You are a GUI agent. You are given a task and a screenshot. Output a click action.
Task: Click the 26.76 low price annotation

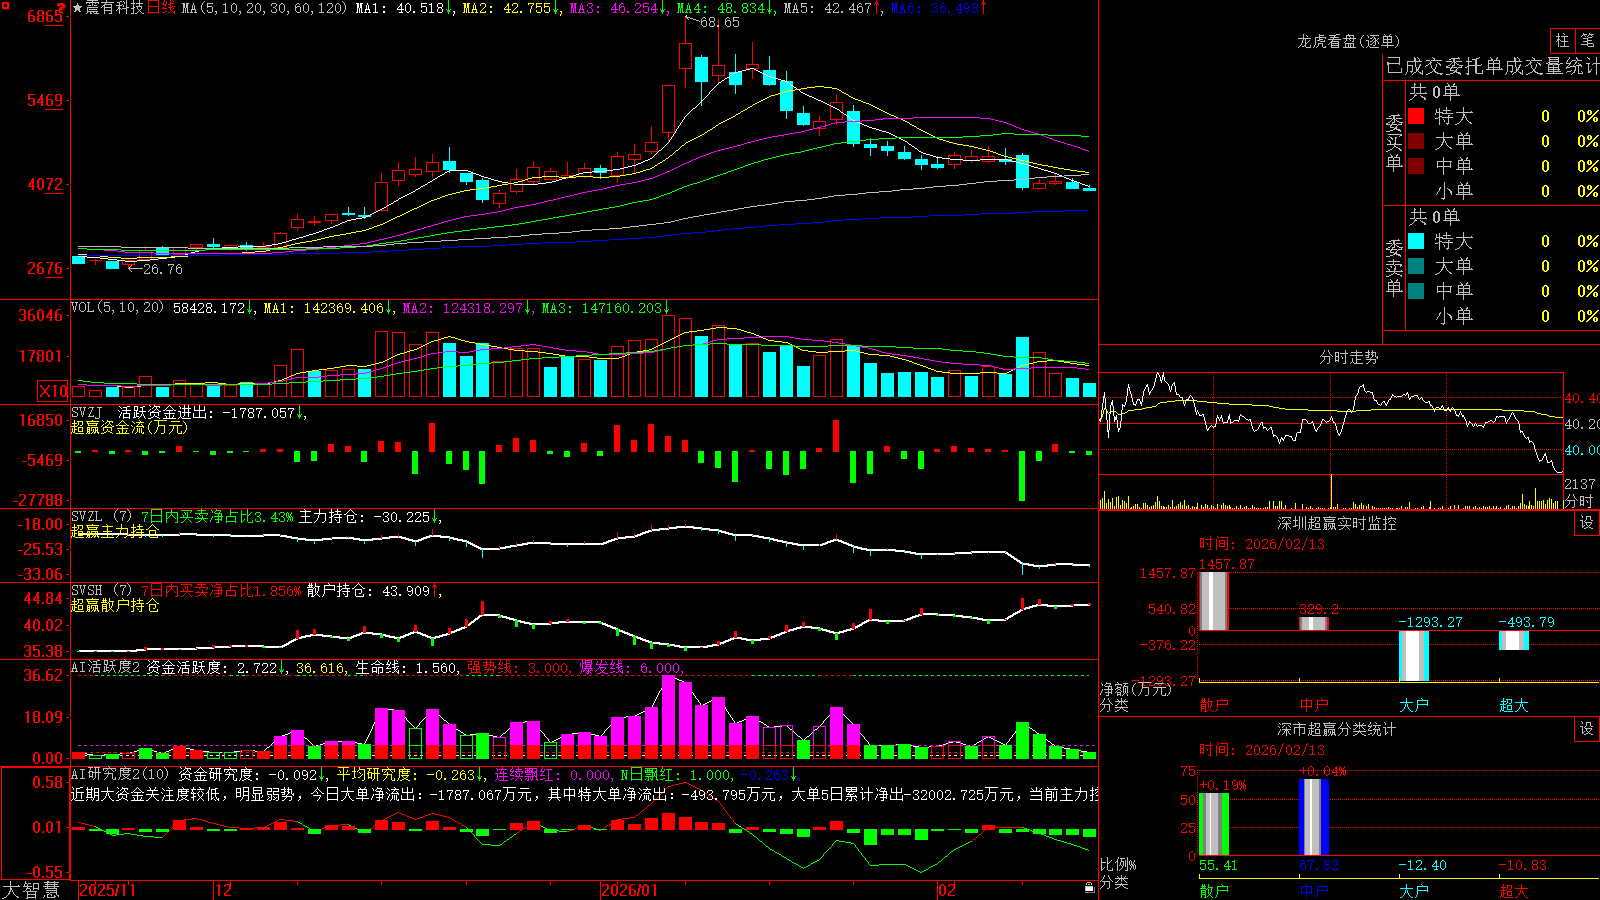click(x=163, y=269)
